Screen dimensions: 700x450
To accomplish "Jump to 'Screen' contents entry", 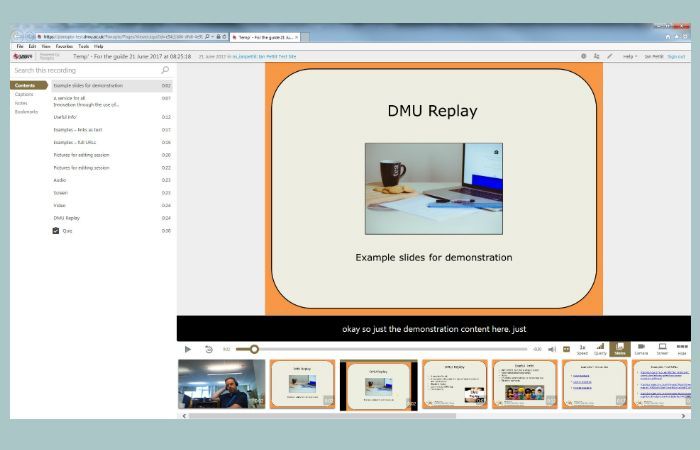I will coord(112,193).
